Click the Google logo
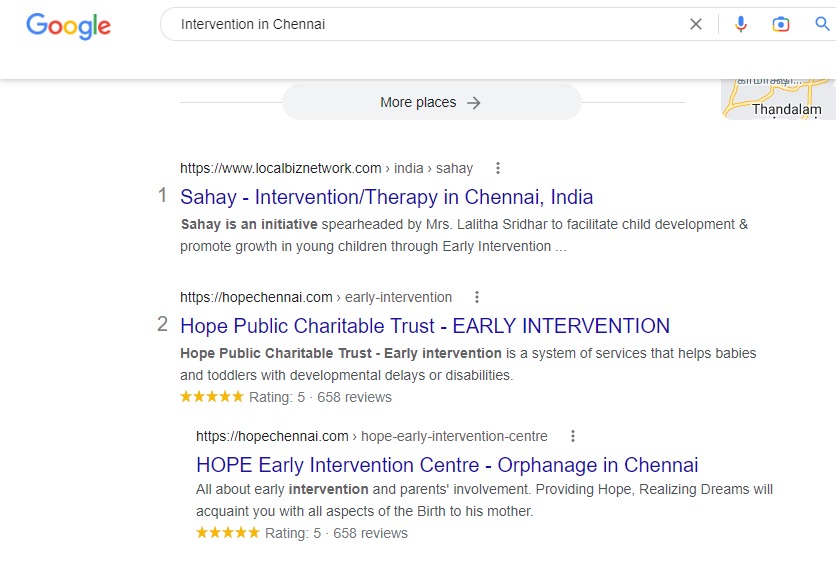Viewport: 836px width, 570px height. (68, 26)
